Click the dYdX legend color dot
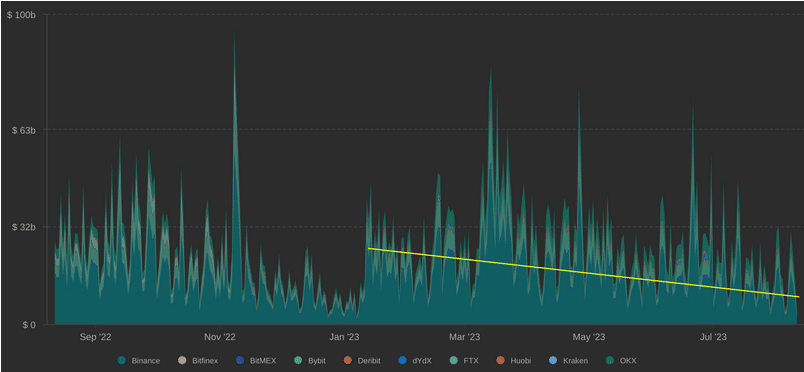The width and height of the screenshot is (804, 372). [x=402, y=361]
